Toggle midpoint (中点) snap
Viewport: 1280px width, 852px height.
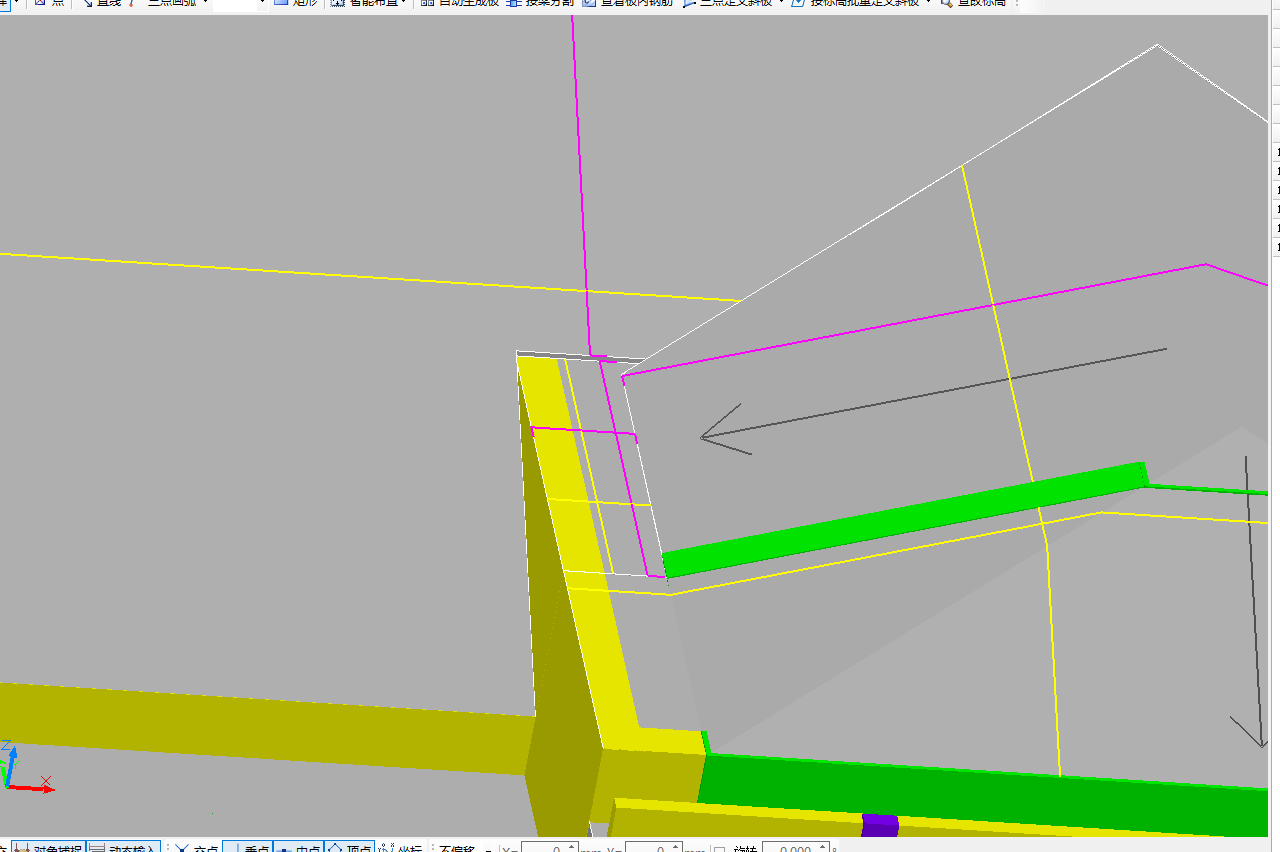tap(298, 847)
